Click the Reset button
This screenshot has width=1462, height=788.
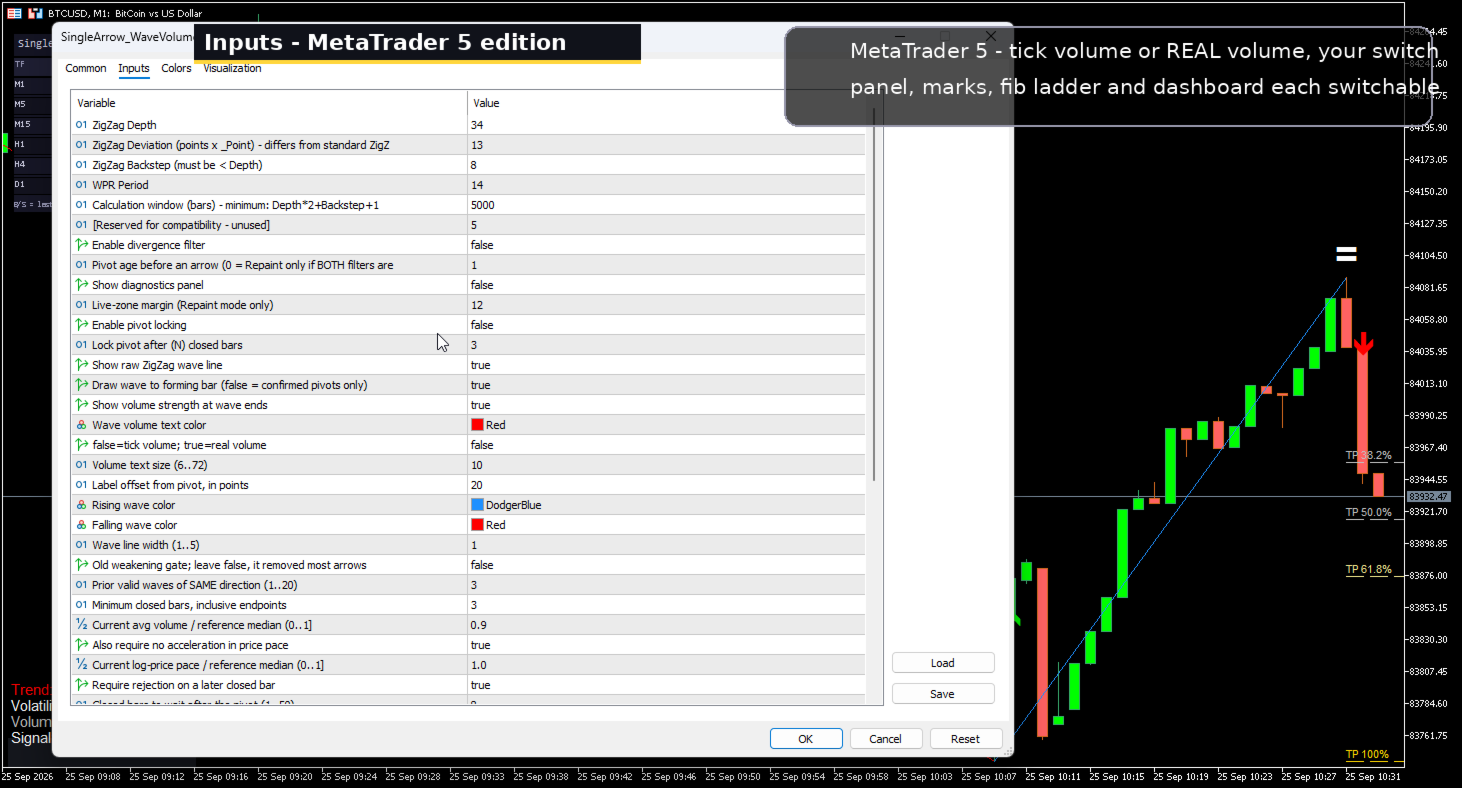coord(966,739)
